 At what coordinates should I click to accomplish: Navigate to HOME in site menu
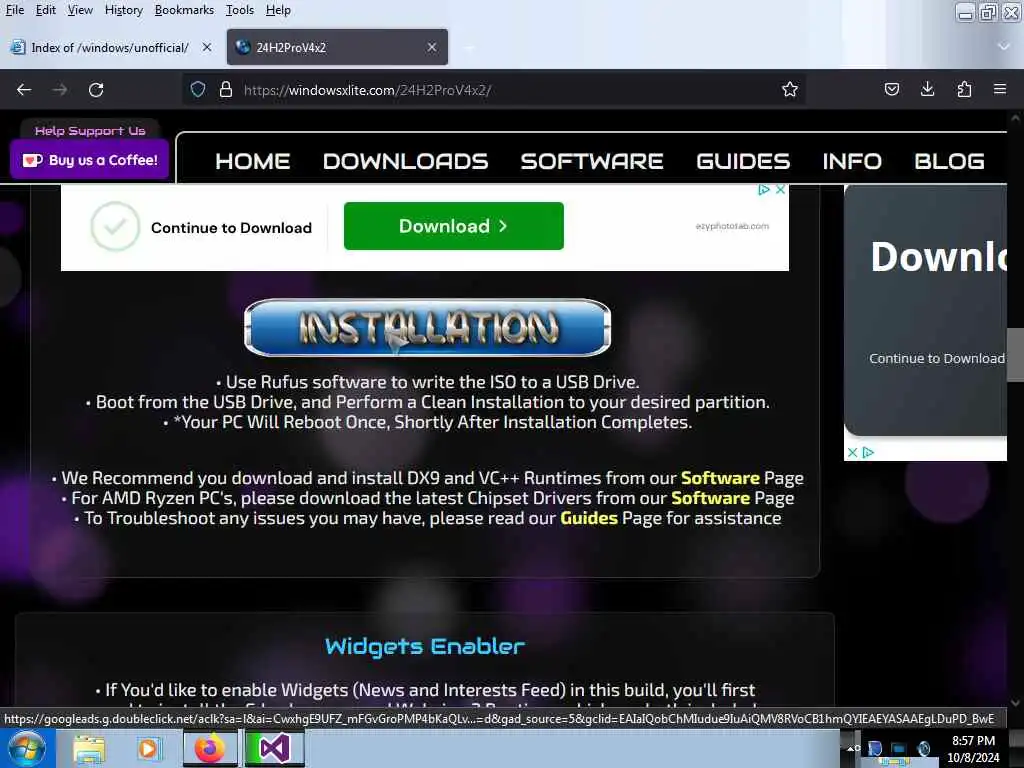pyautogui.click(x=253, y=161)
